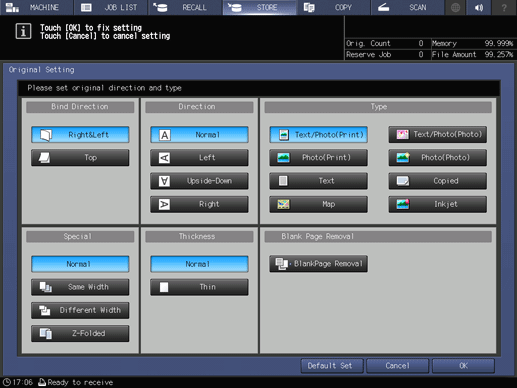517x388 pixels.
Task: Choose Right direction
Action: pos(199,204)
